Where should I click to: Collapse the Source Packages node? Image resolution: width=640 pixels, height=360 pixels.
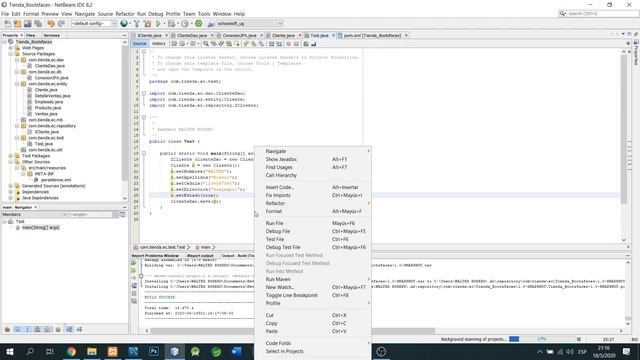point(11,54)
